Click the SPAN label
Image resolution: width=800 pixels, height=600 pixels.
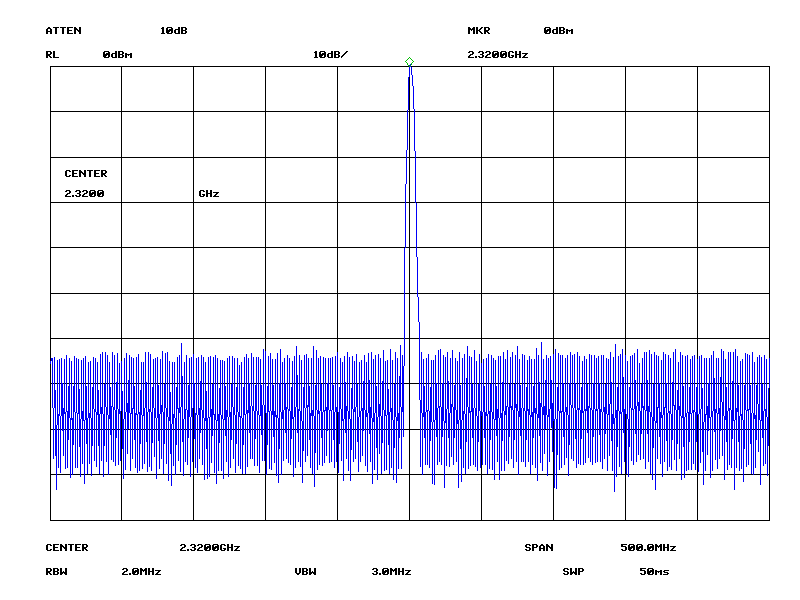539,547
